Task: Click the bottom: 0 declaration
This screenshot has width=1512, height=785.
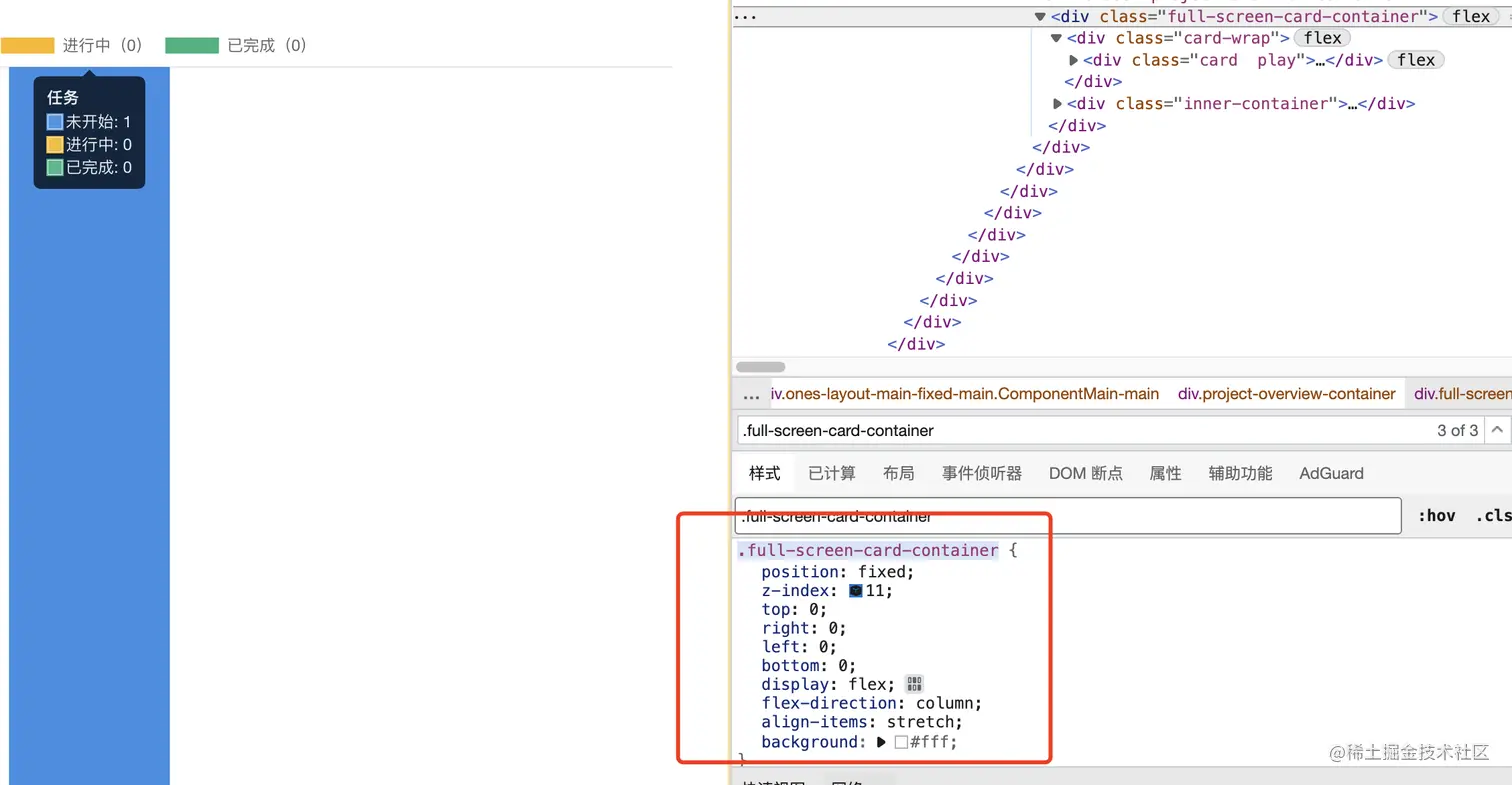Action: [809, 666]
